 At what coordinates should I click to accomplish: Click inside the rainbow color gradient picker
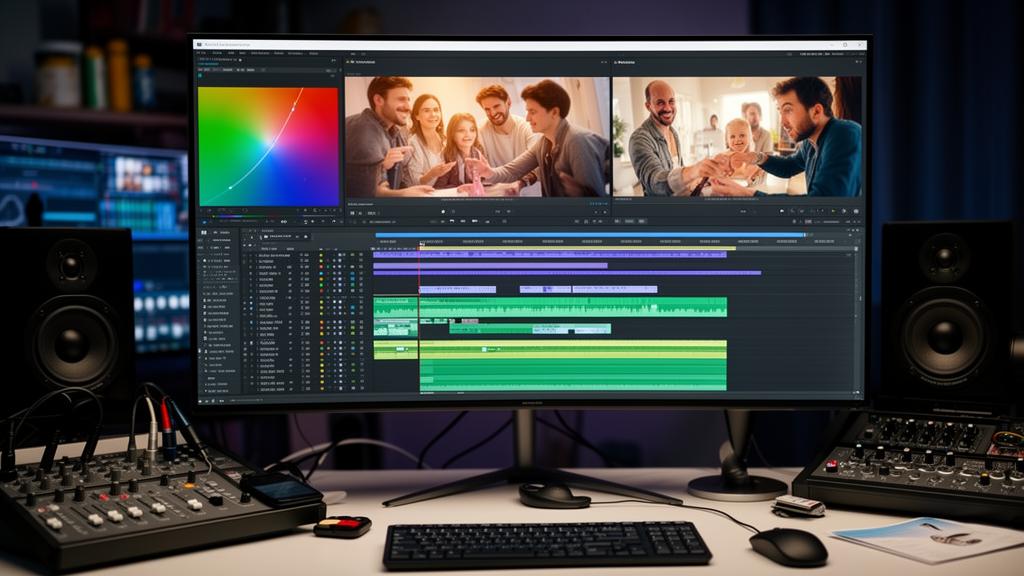[268, 146]
